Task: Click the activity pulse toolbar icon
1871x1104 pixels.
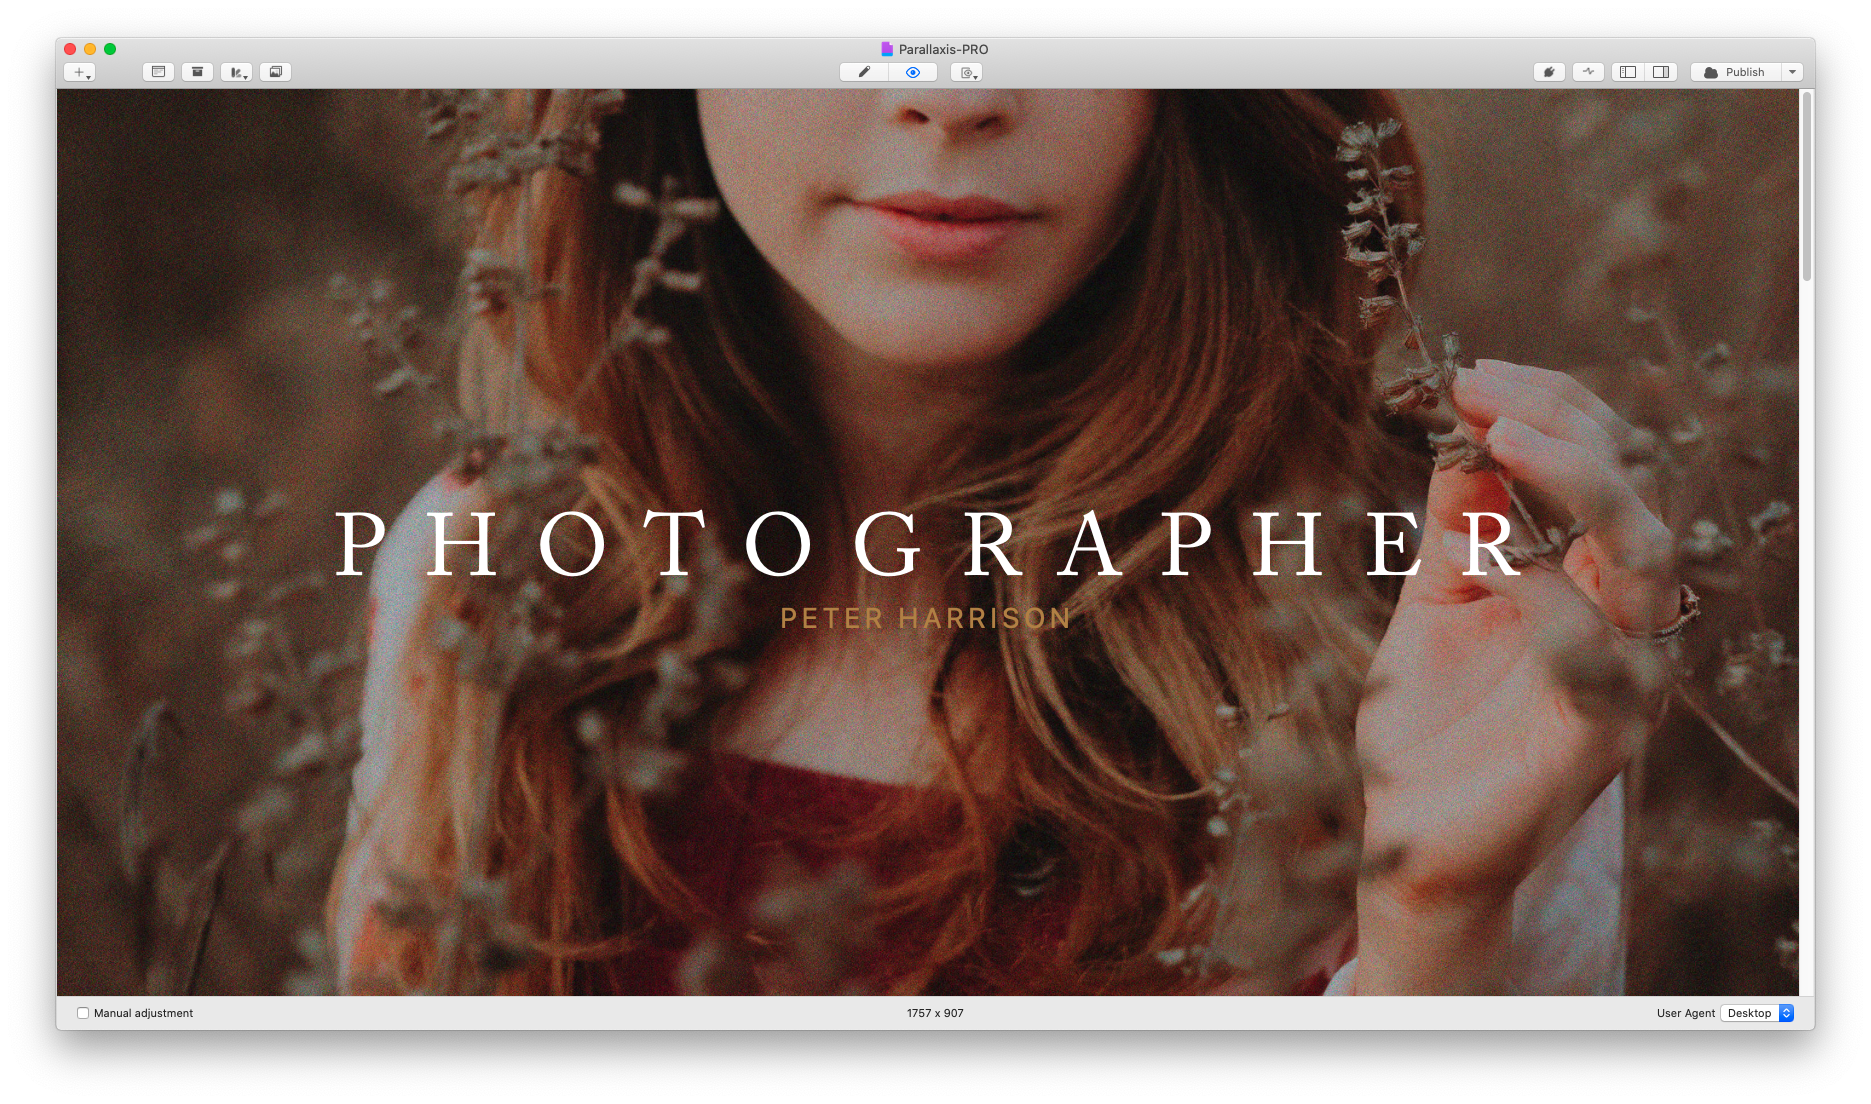Action: pyautogui.click(x=1588, y=72)
